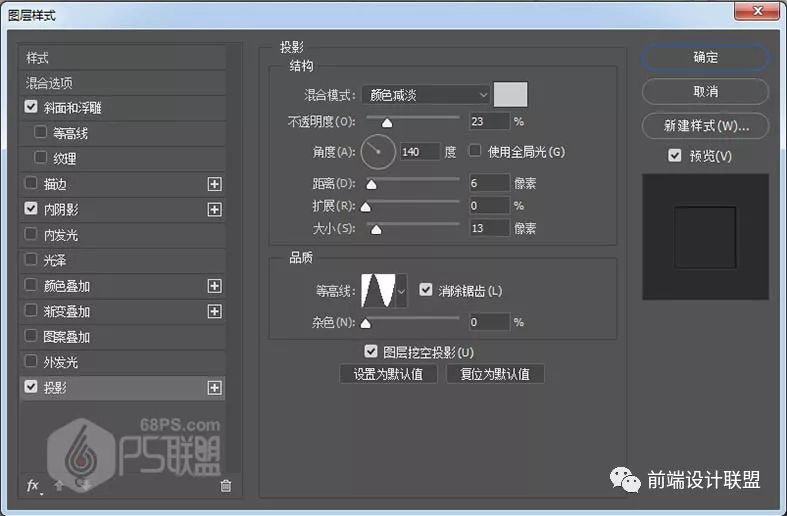Click the 角度 value field
Viewport: 787px width, 516px height.
point(420,152)
